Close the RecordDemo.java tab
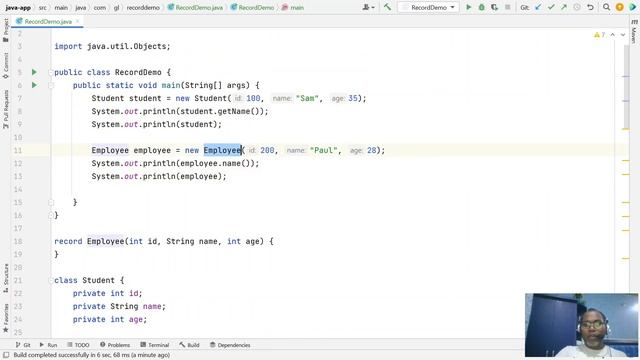Viewport: 640px width, 360px height. [x=78, y=21]
